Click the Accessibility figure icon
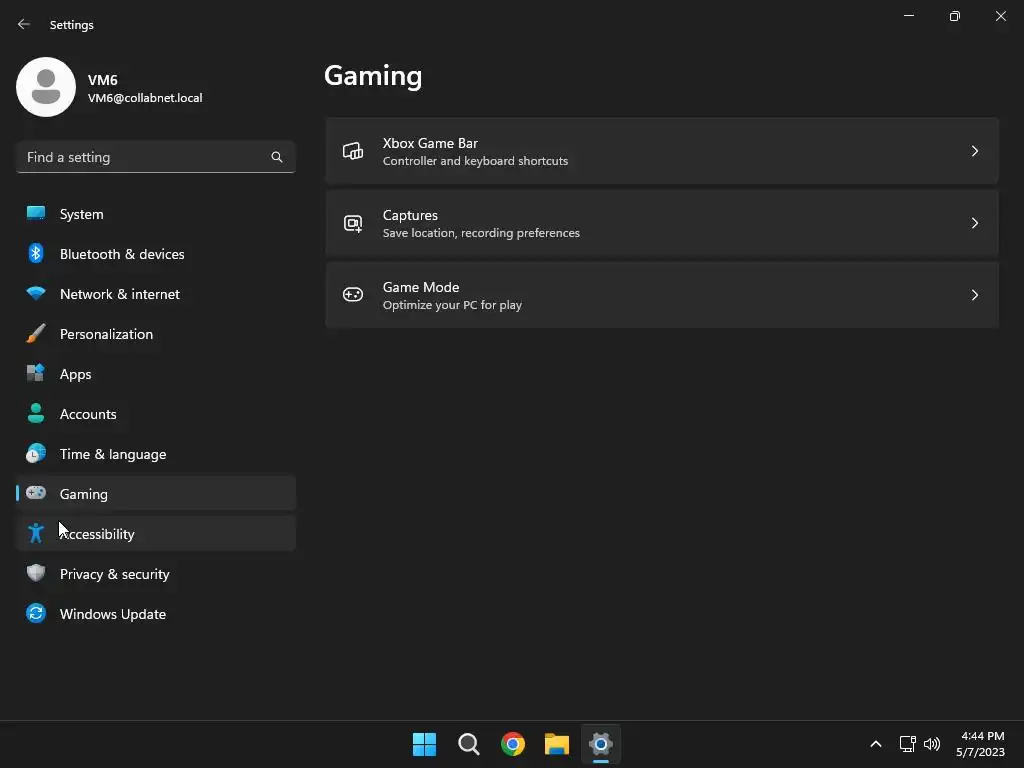The image size is (1024, 768). [36, 533]
